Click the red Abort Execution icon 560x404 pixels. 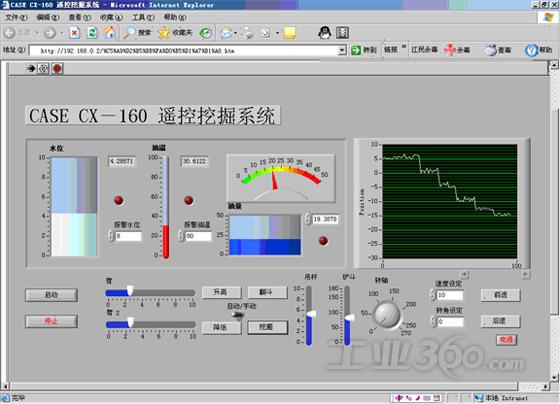coord(57,68)
